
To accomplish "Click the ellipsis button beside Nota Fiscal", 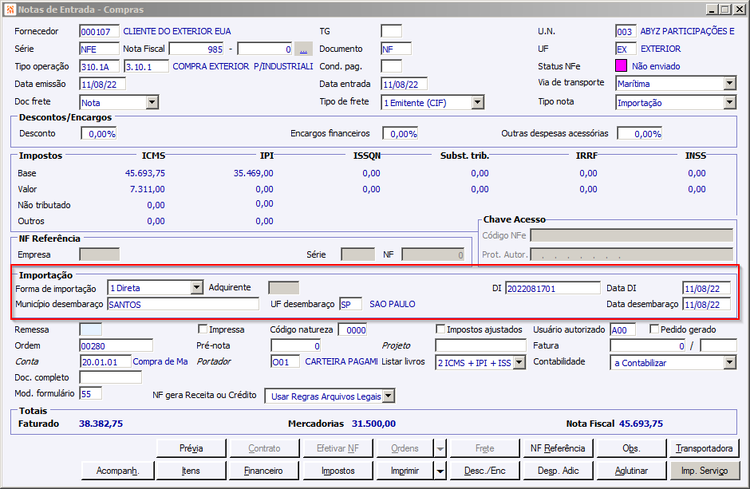I will tap(303, 48).
